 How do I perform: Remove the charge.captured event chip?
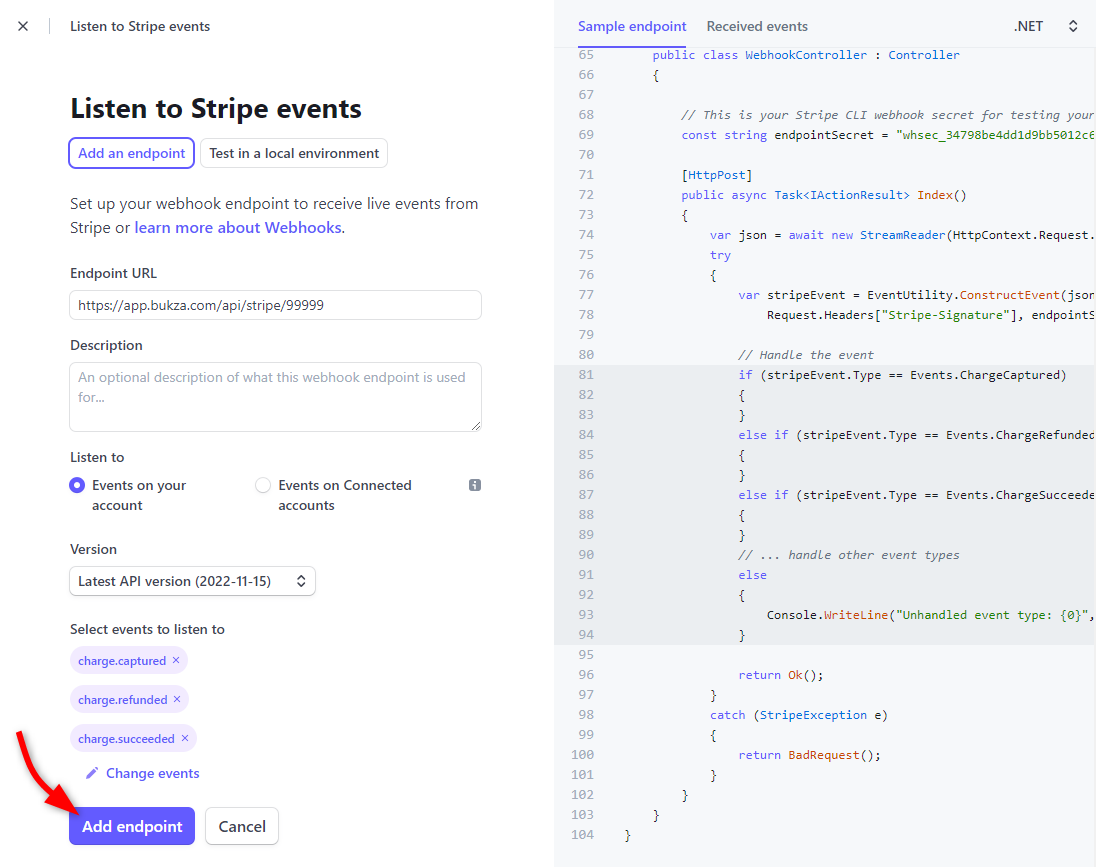(x=176, y=661)
